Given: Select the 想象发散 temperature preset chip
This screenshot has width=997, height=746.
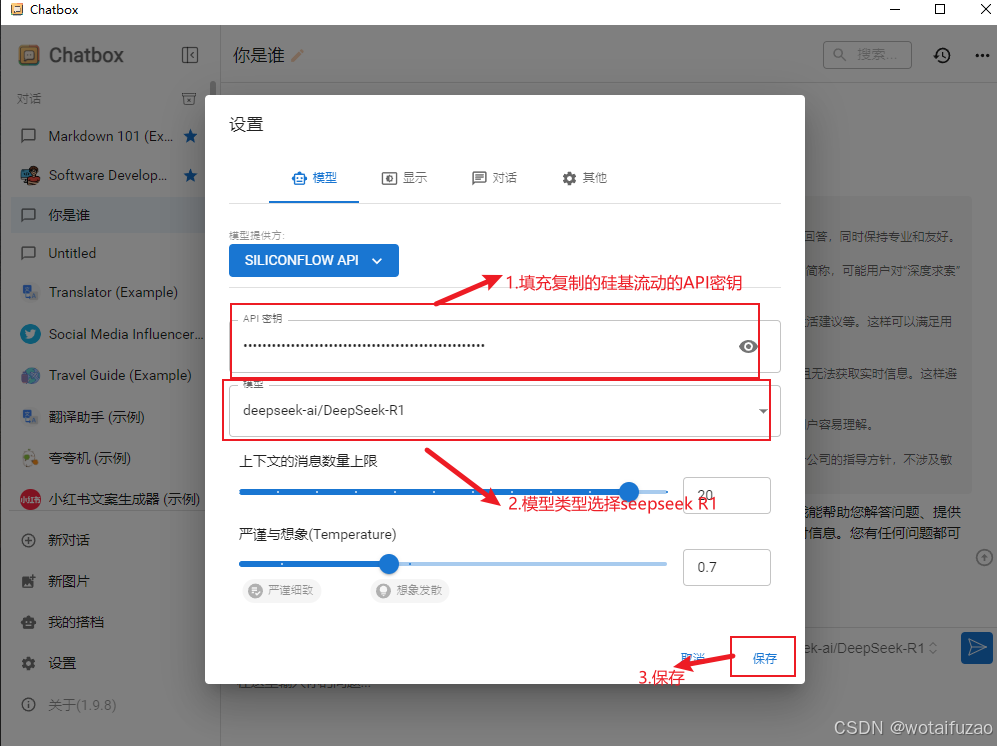Looking at the screenshot, I should tap(410, 590).
